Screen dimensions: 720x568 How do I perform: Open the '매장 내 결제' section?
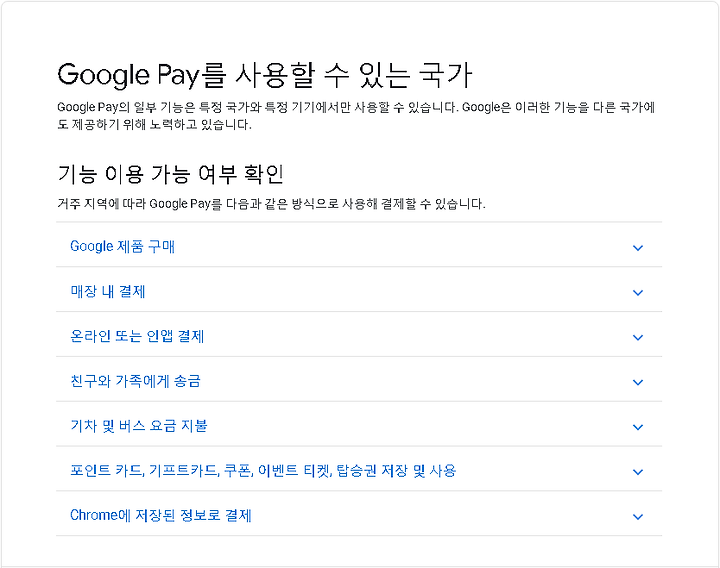click(x=359, y=290)
